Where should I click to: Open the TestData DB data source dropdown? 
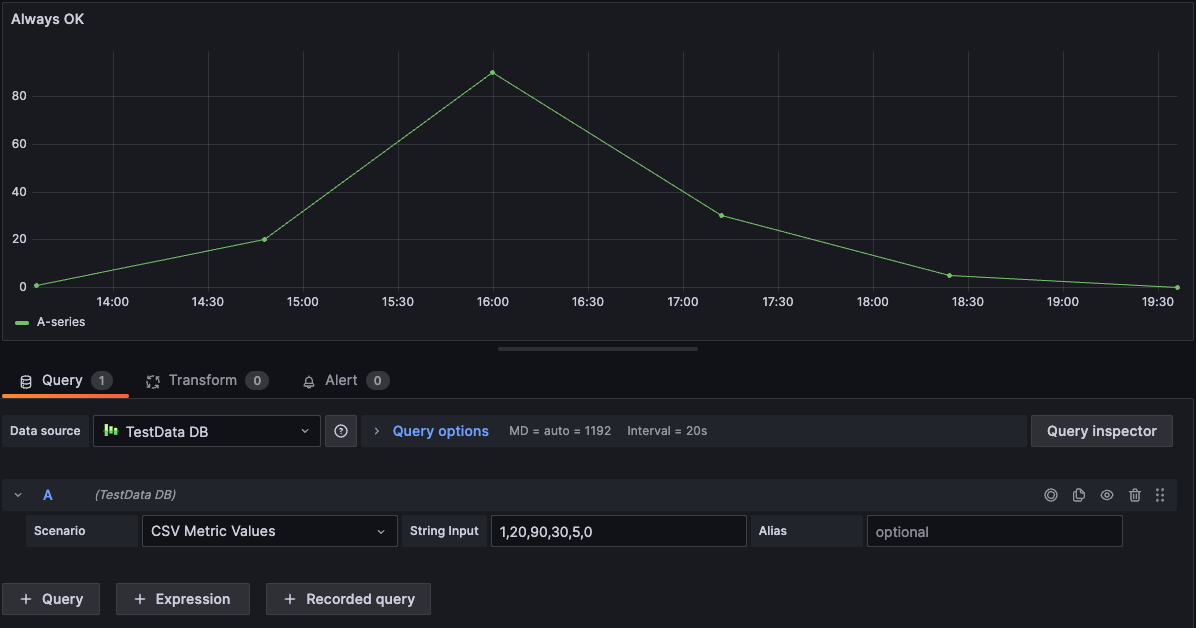tap(206, 430)
